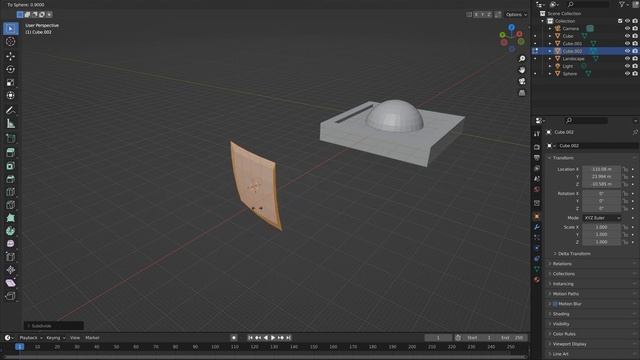
Task: Click the viewport pan hand icon
Action: click(x=522, y=70)
